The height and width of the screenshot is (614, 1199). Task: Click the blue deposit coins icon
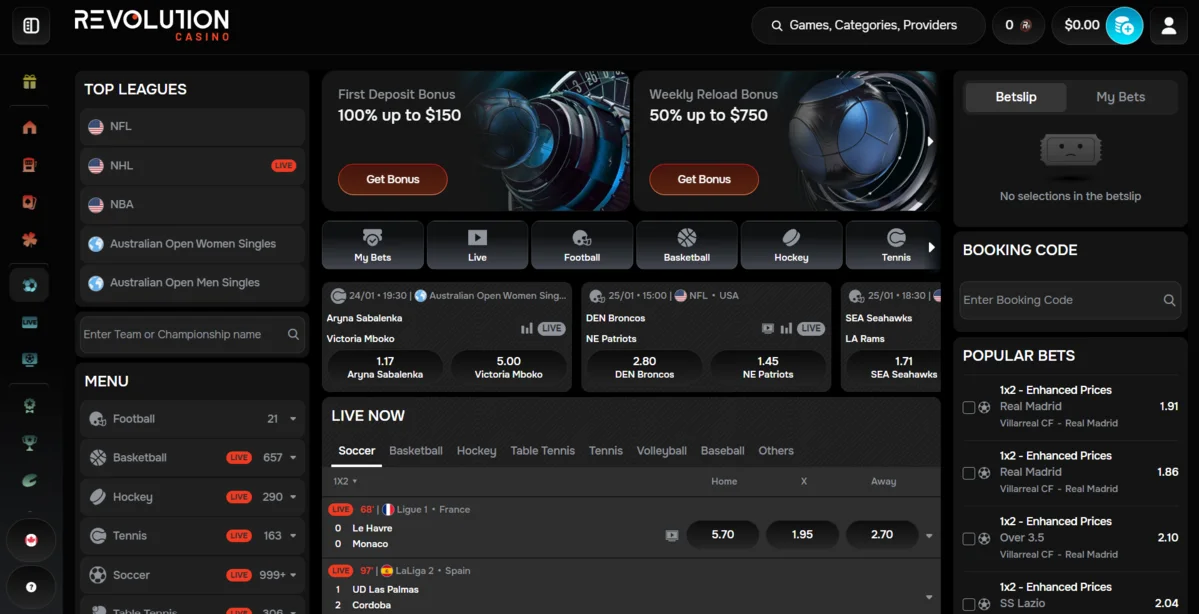[x=1124, y=26]
